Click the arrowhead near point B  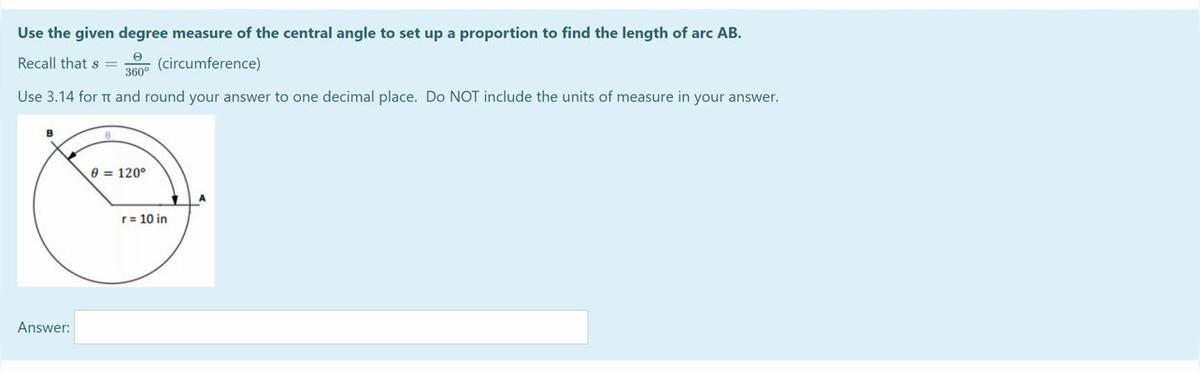[x=72, y=156]
